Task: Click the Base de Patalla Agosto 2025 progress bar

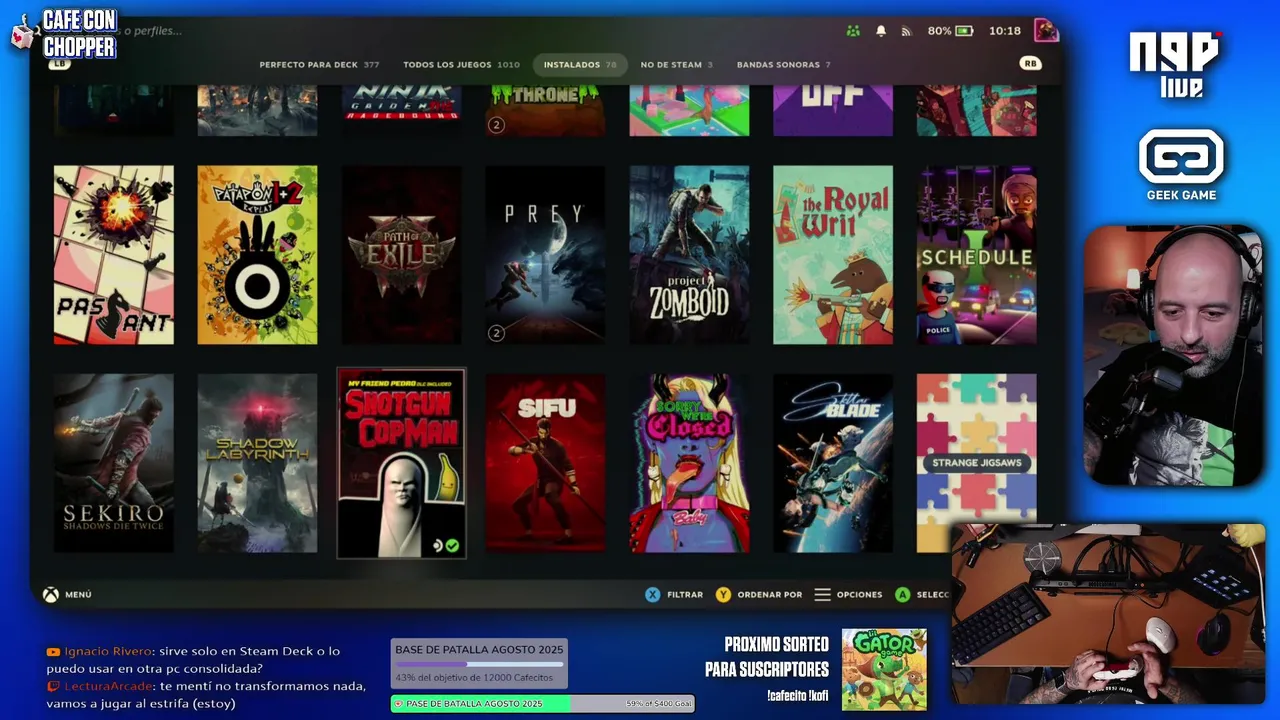Action: [479, 664]
